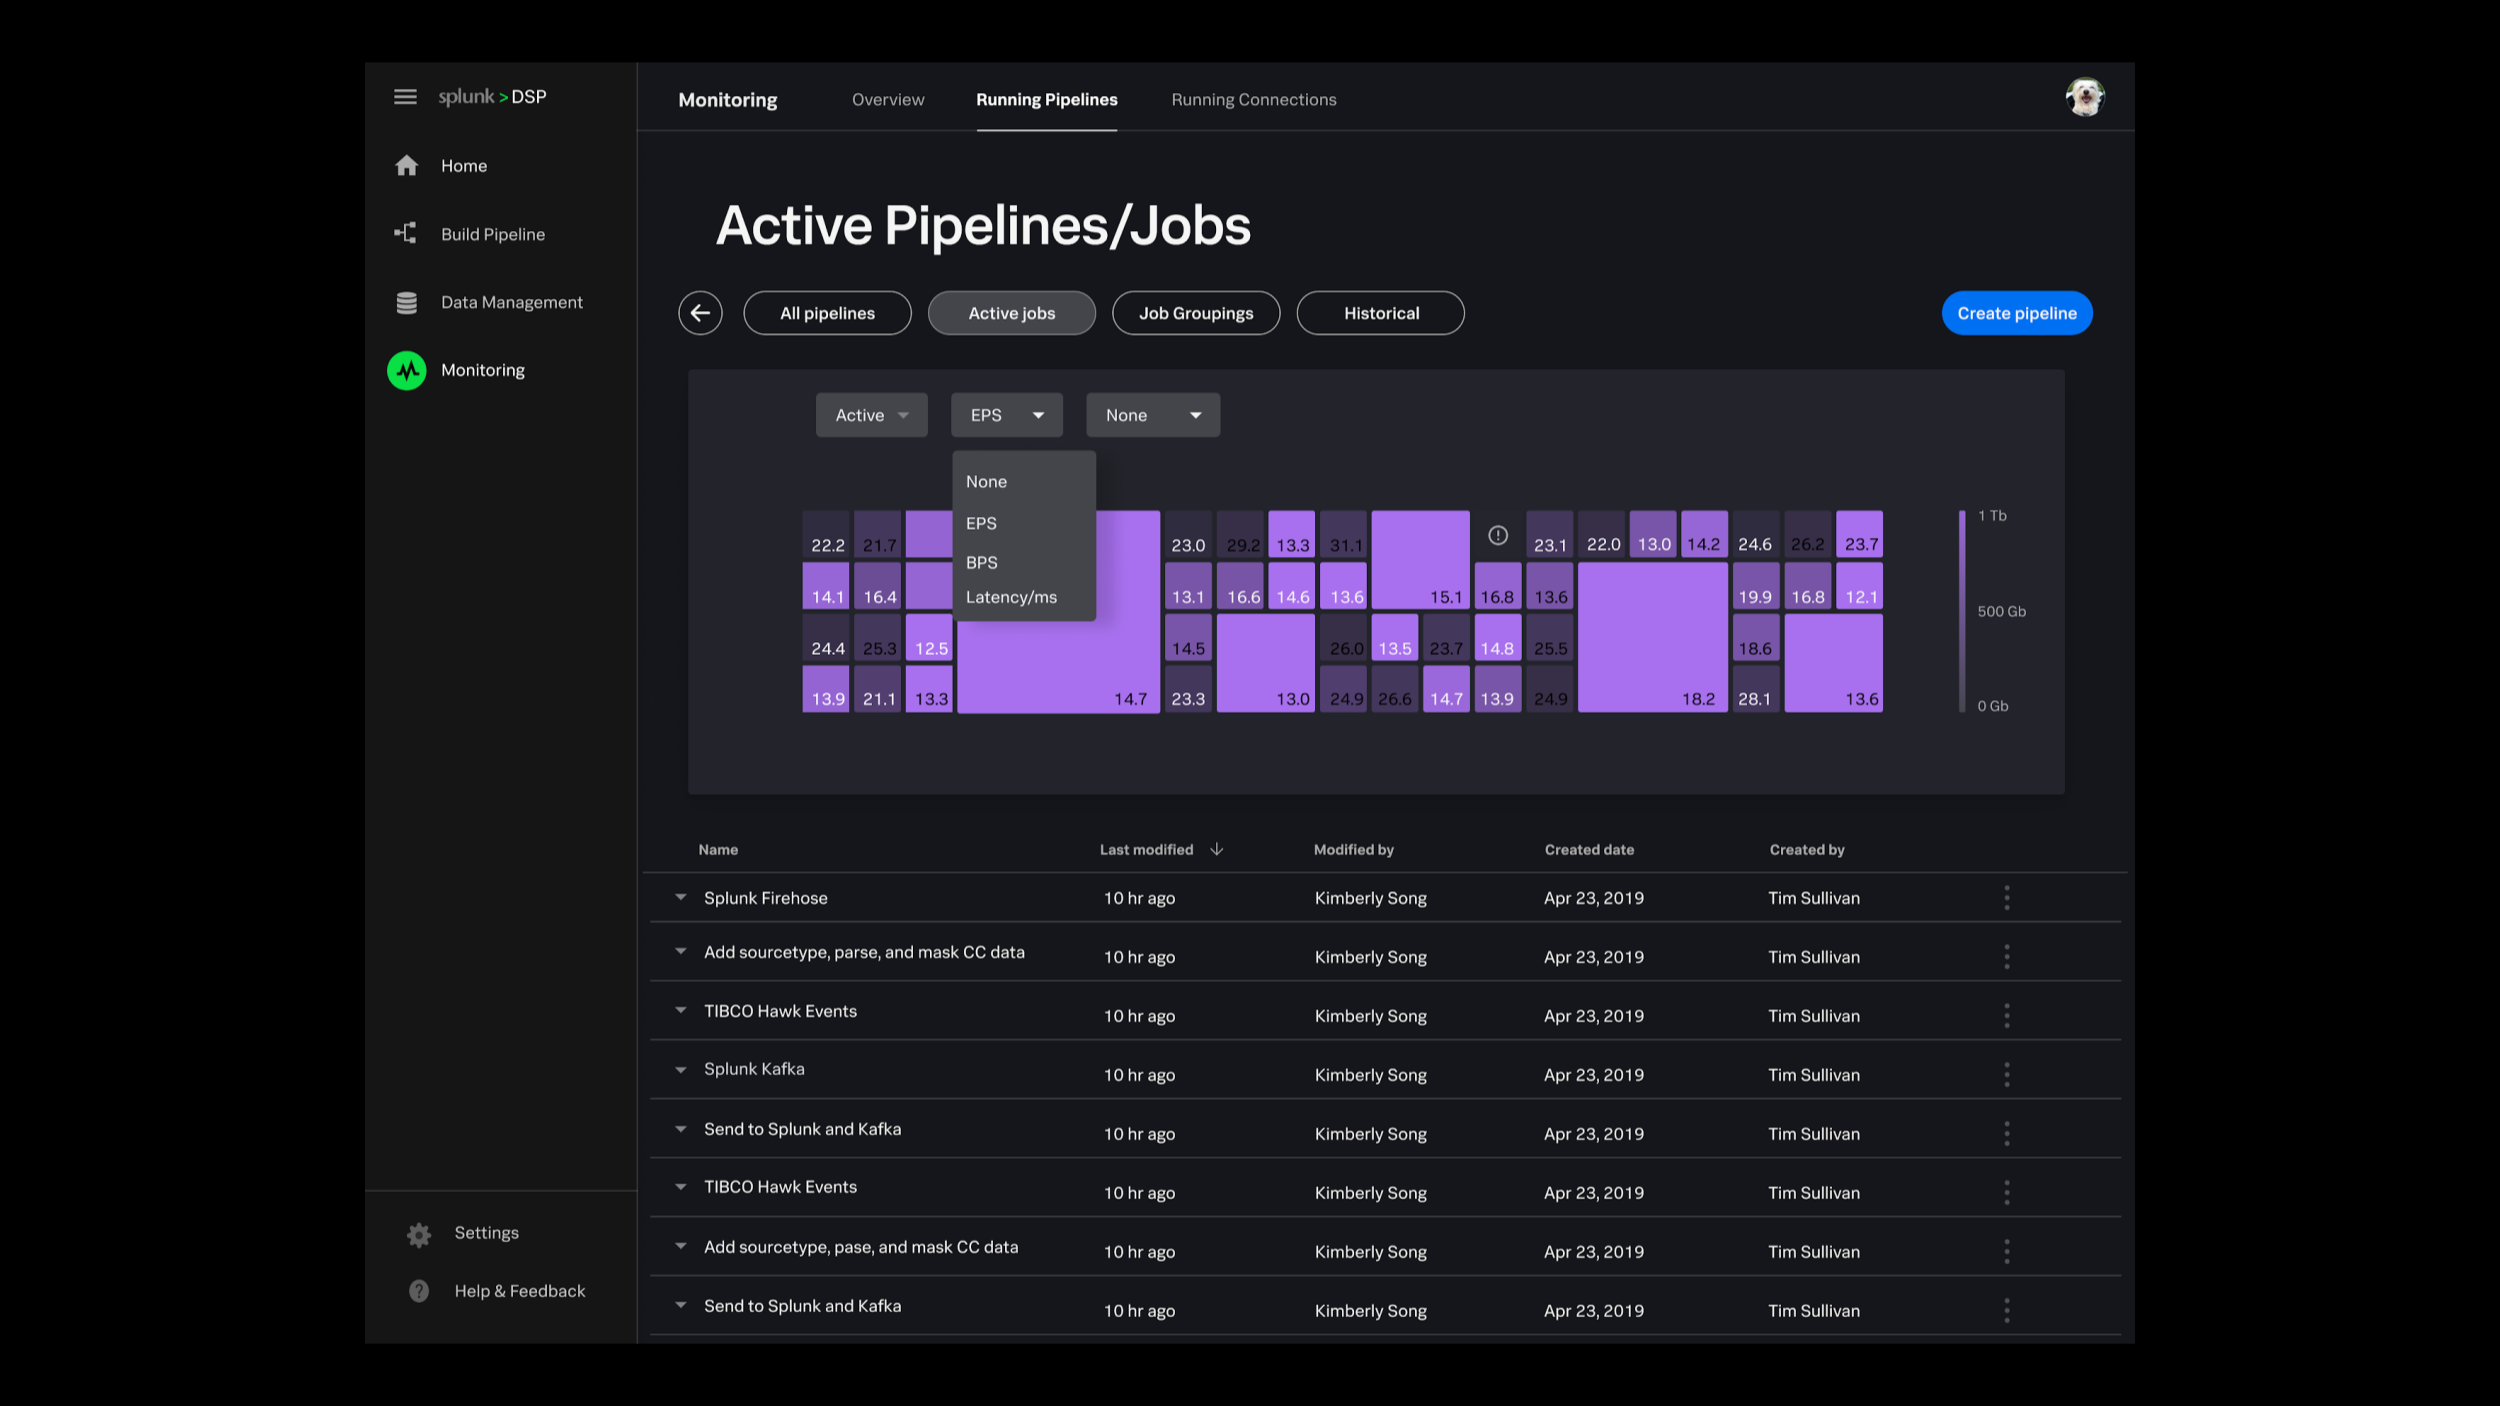This screenshot has width=2500, height=1406.
Task: Select Latency/ms from the dropdown list
Action: tap(1011, 597)
